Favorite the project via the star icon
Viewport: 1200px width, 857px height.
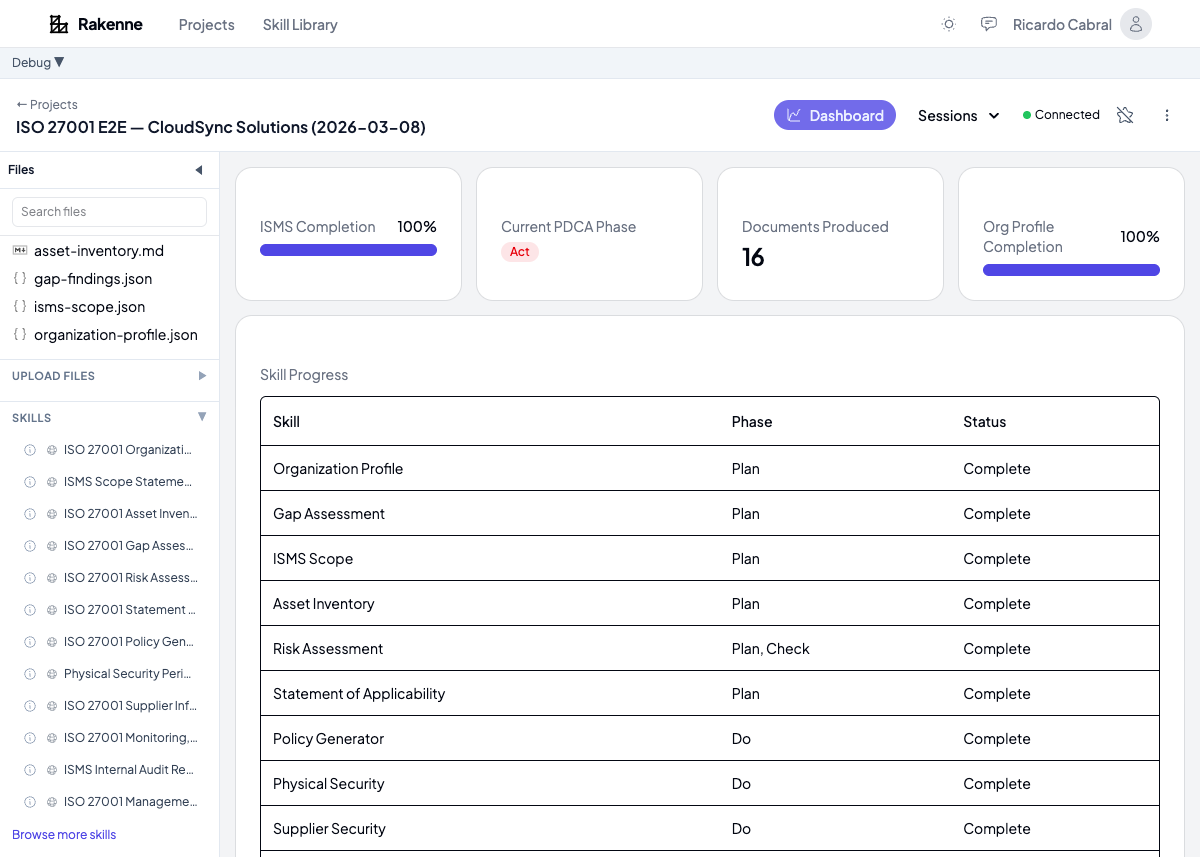pos(1125,115)
